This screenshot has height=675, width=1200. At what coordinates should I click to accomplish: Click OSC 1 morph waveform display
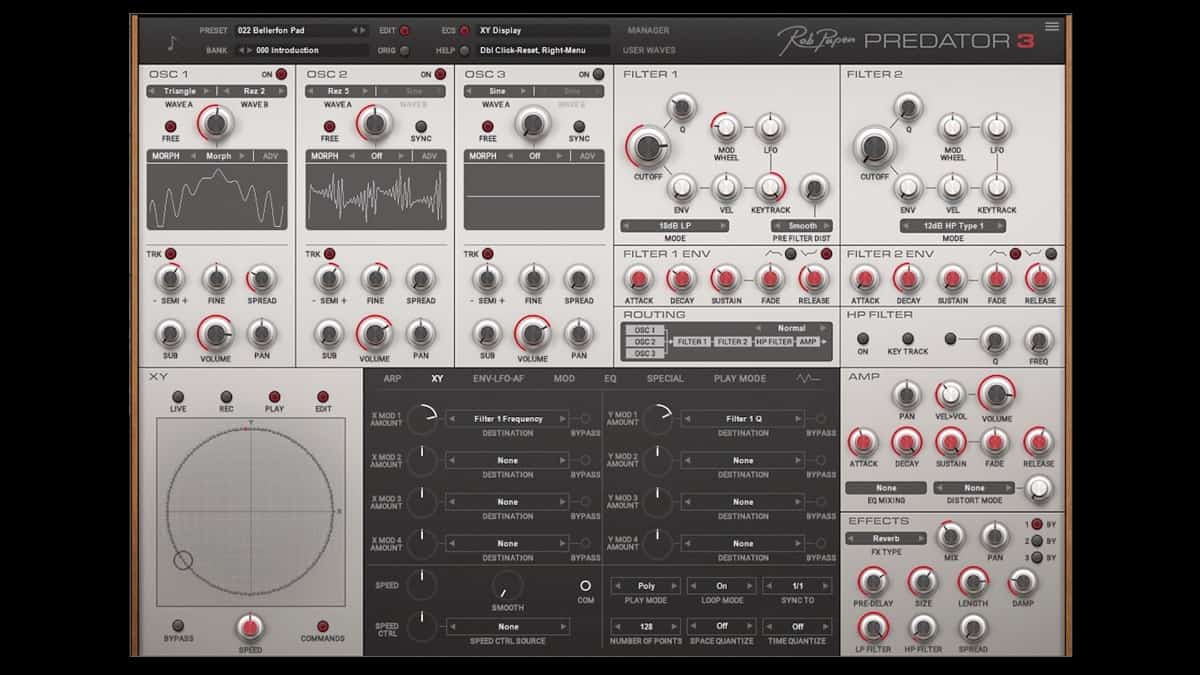217,198
